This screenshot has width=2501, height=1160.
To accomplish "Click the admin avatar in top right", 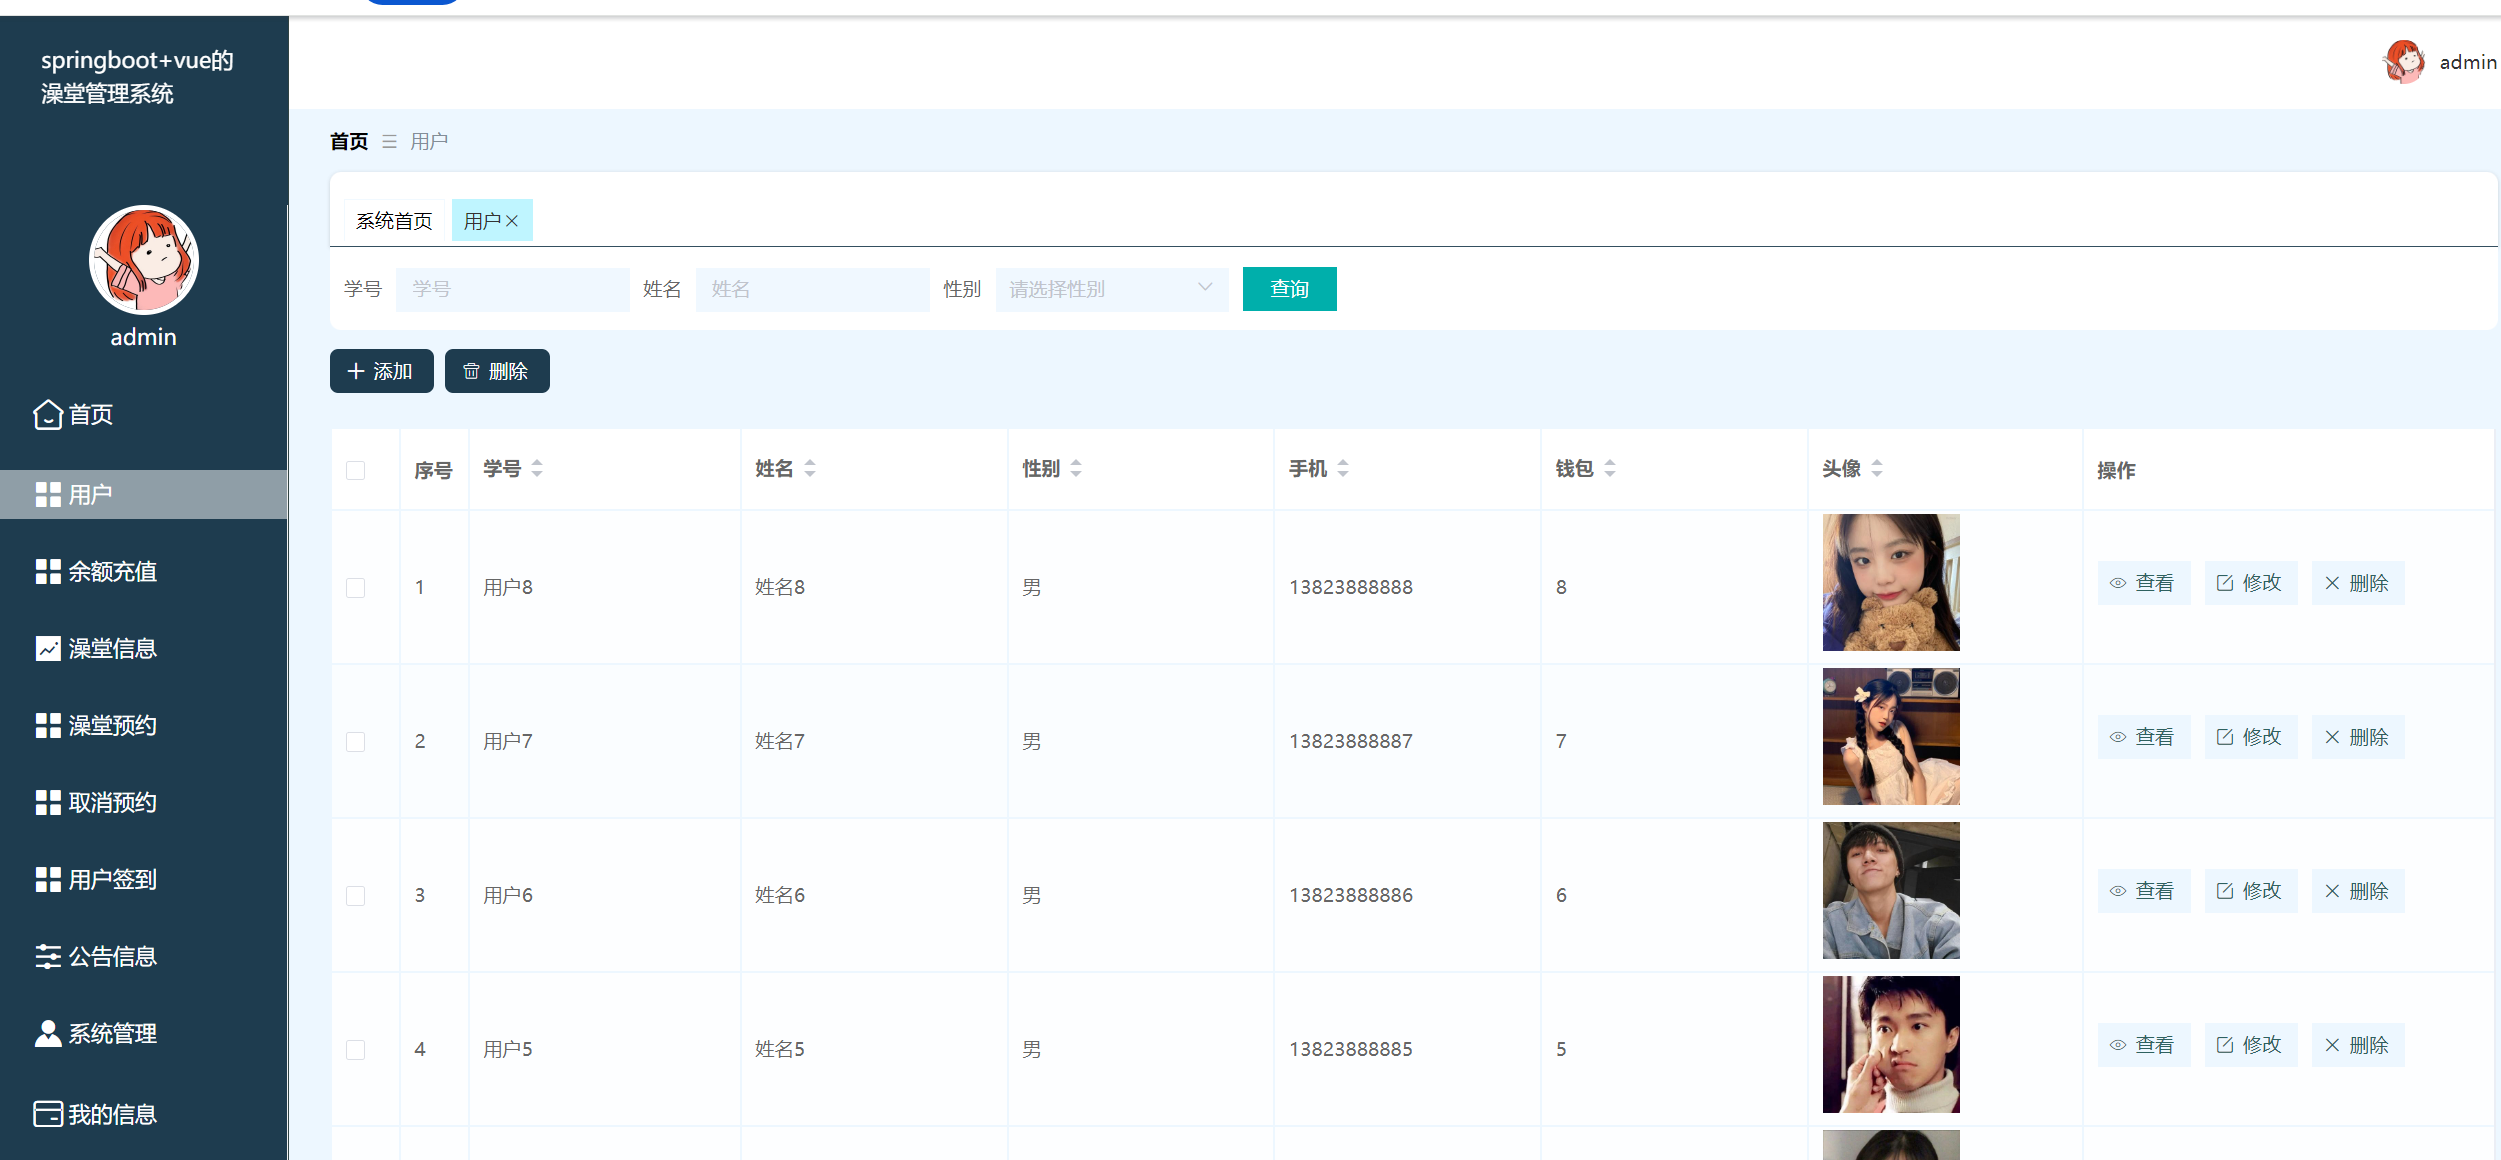I will click(2403, 62).
